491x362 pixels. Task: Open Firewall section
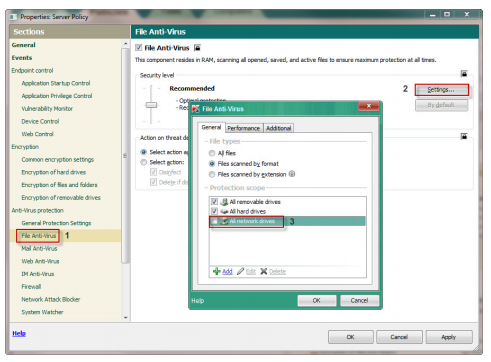coord(31,286)
